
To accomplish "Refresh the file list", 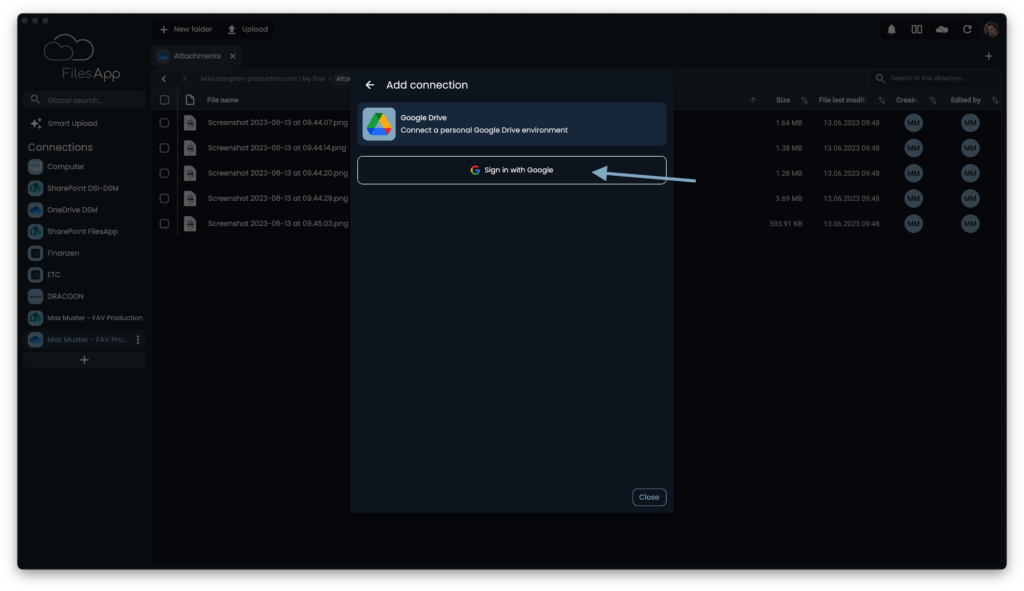I will (x=967, y=29).
